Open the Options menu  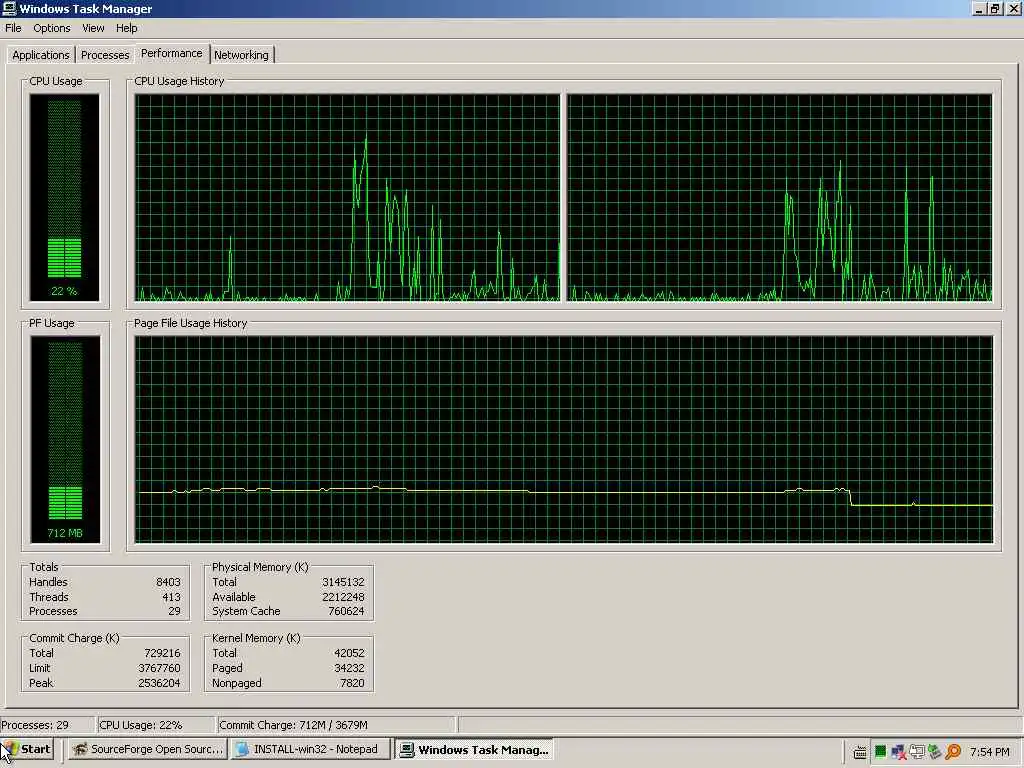click(52, 28)
